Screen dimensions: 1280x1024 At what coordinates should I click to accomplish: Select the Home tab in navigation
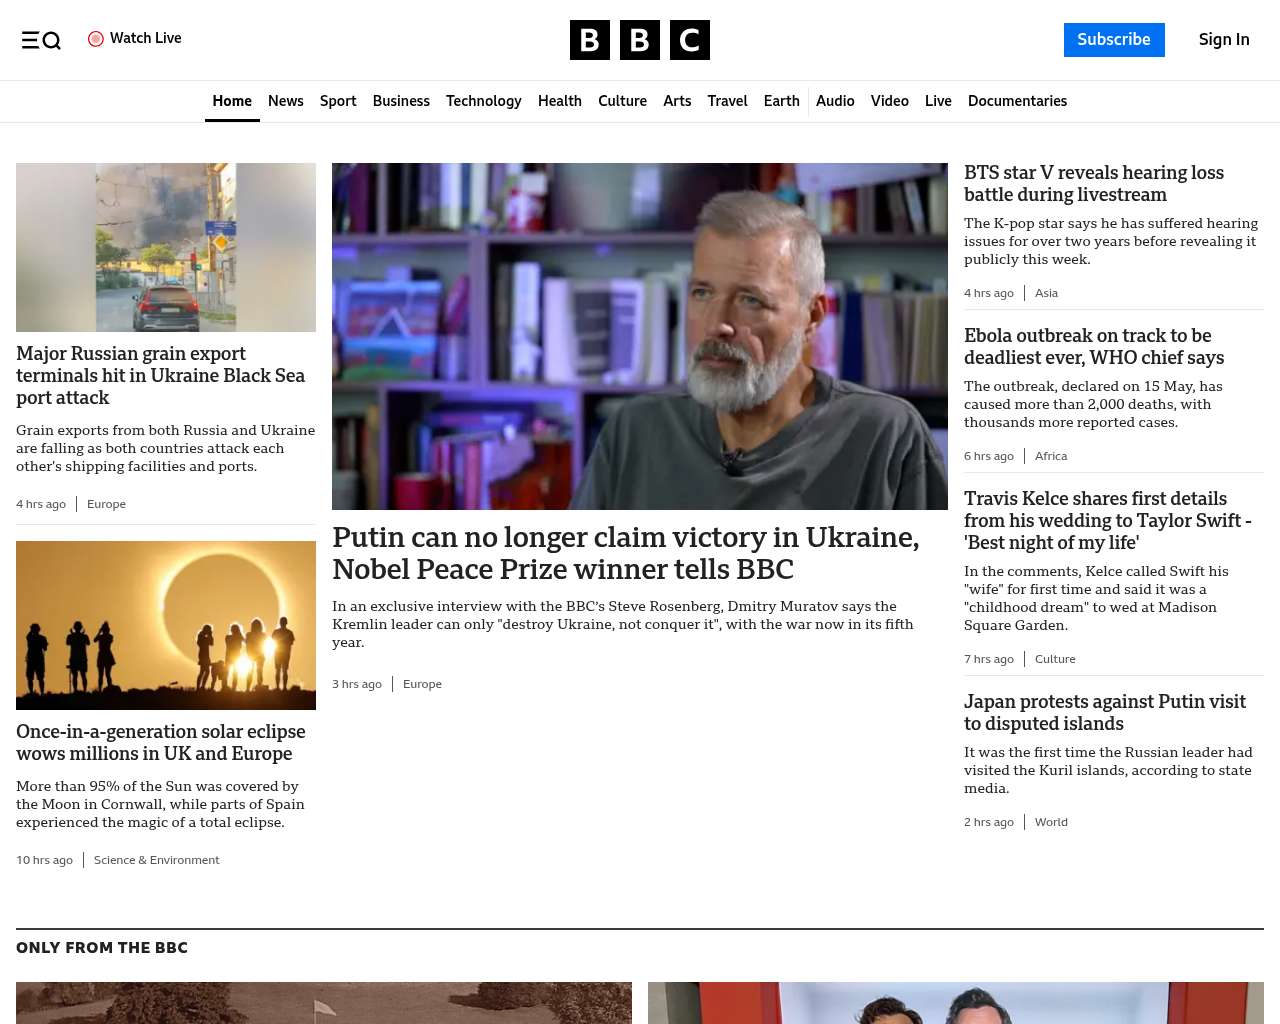pyautogui.click(x=232, y=101)
